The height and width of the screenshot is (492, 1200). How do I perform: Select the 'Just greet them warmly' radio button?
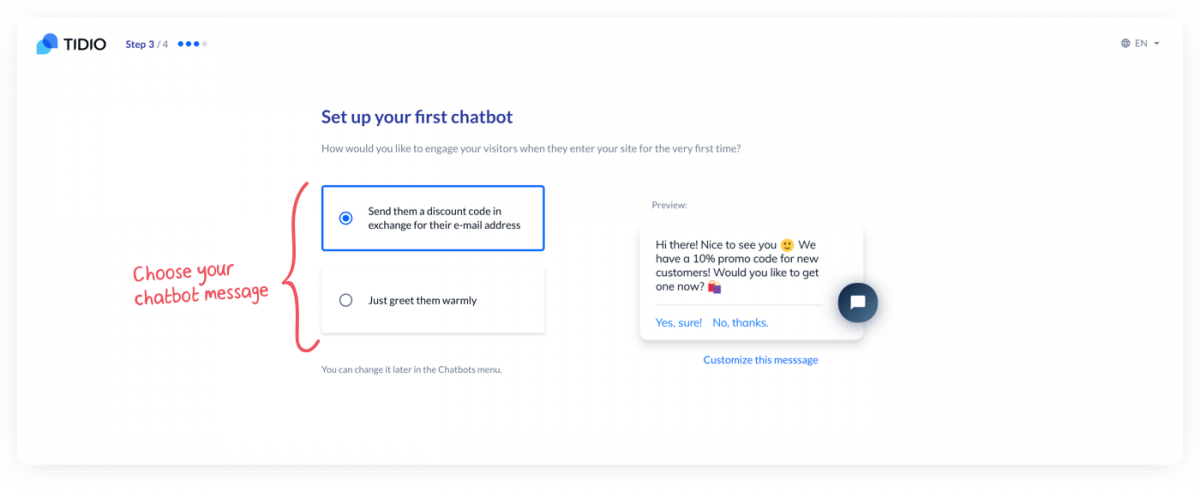(x=346, y=300)
